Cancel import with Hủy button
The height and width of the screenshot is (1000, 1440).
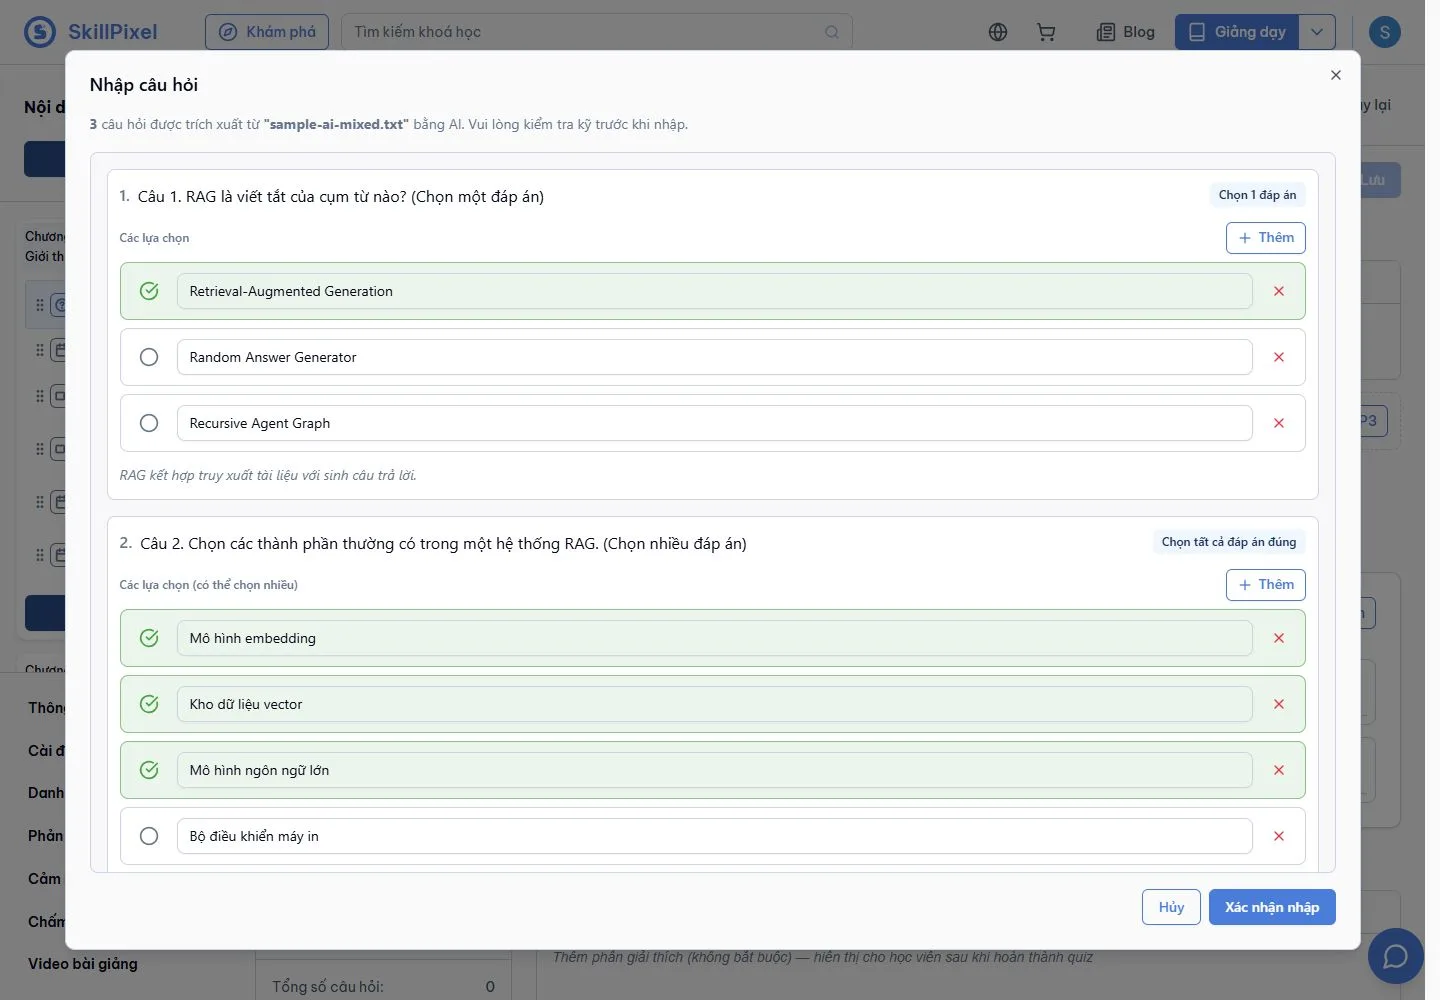1171,907
